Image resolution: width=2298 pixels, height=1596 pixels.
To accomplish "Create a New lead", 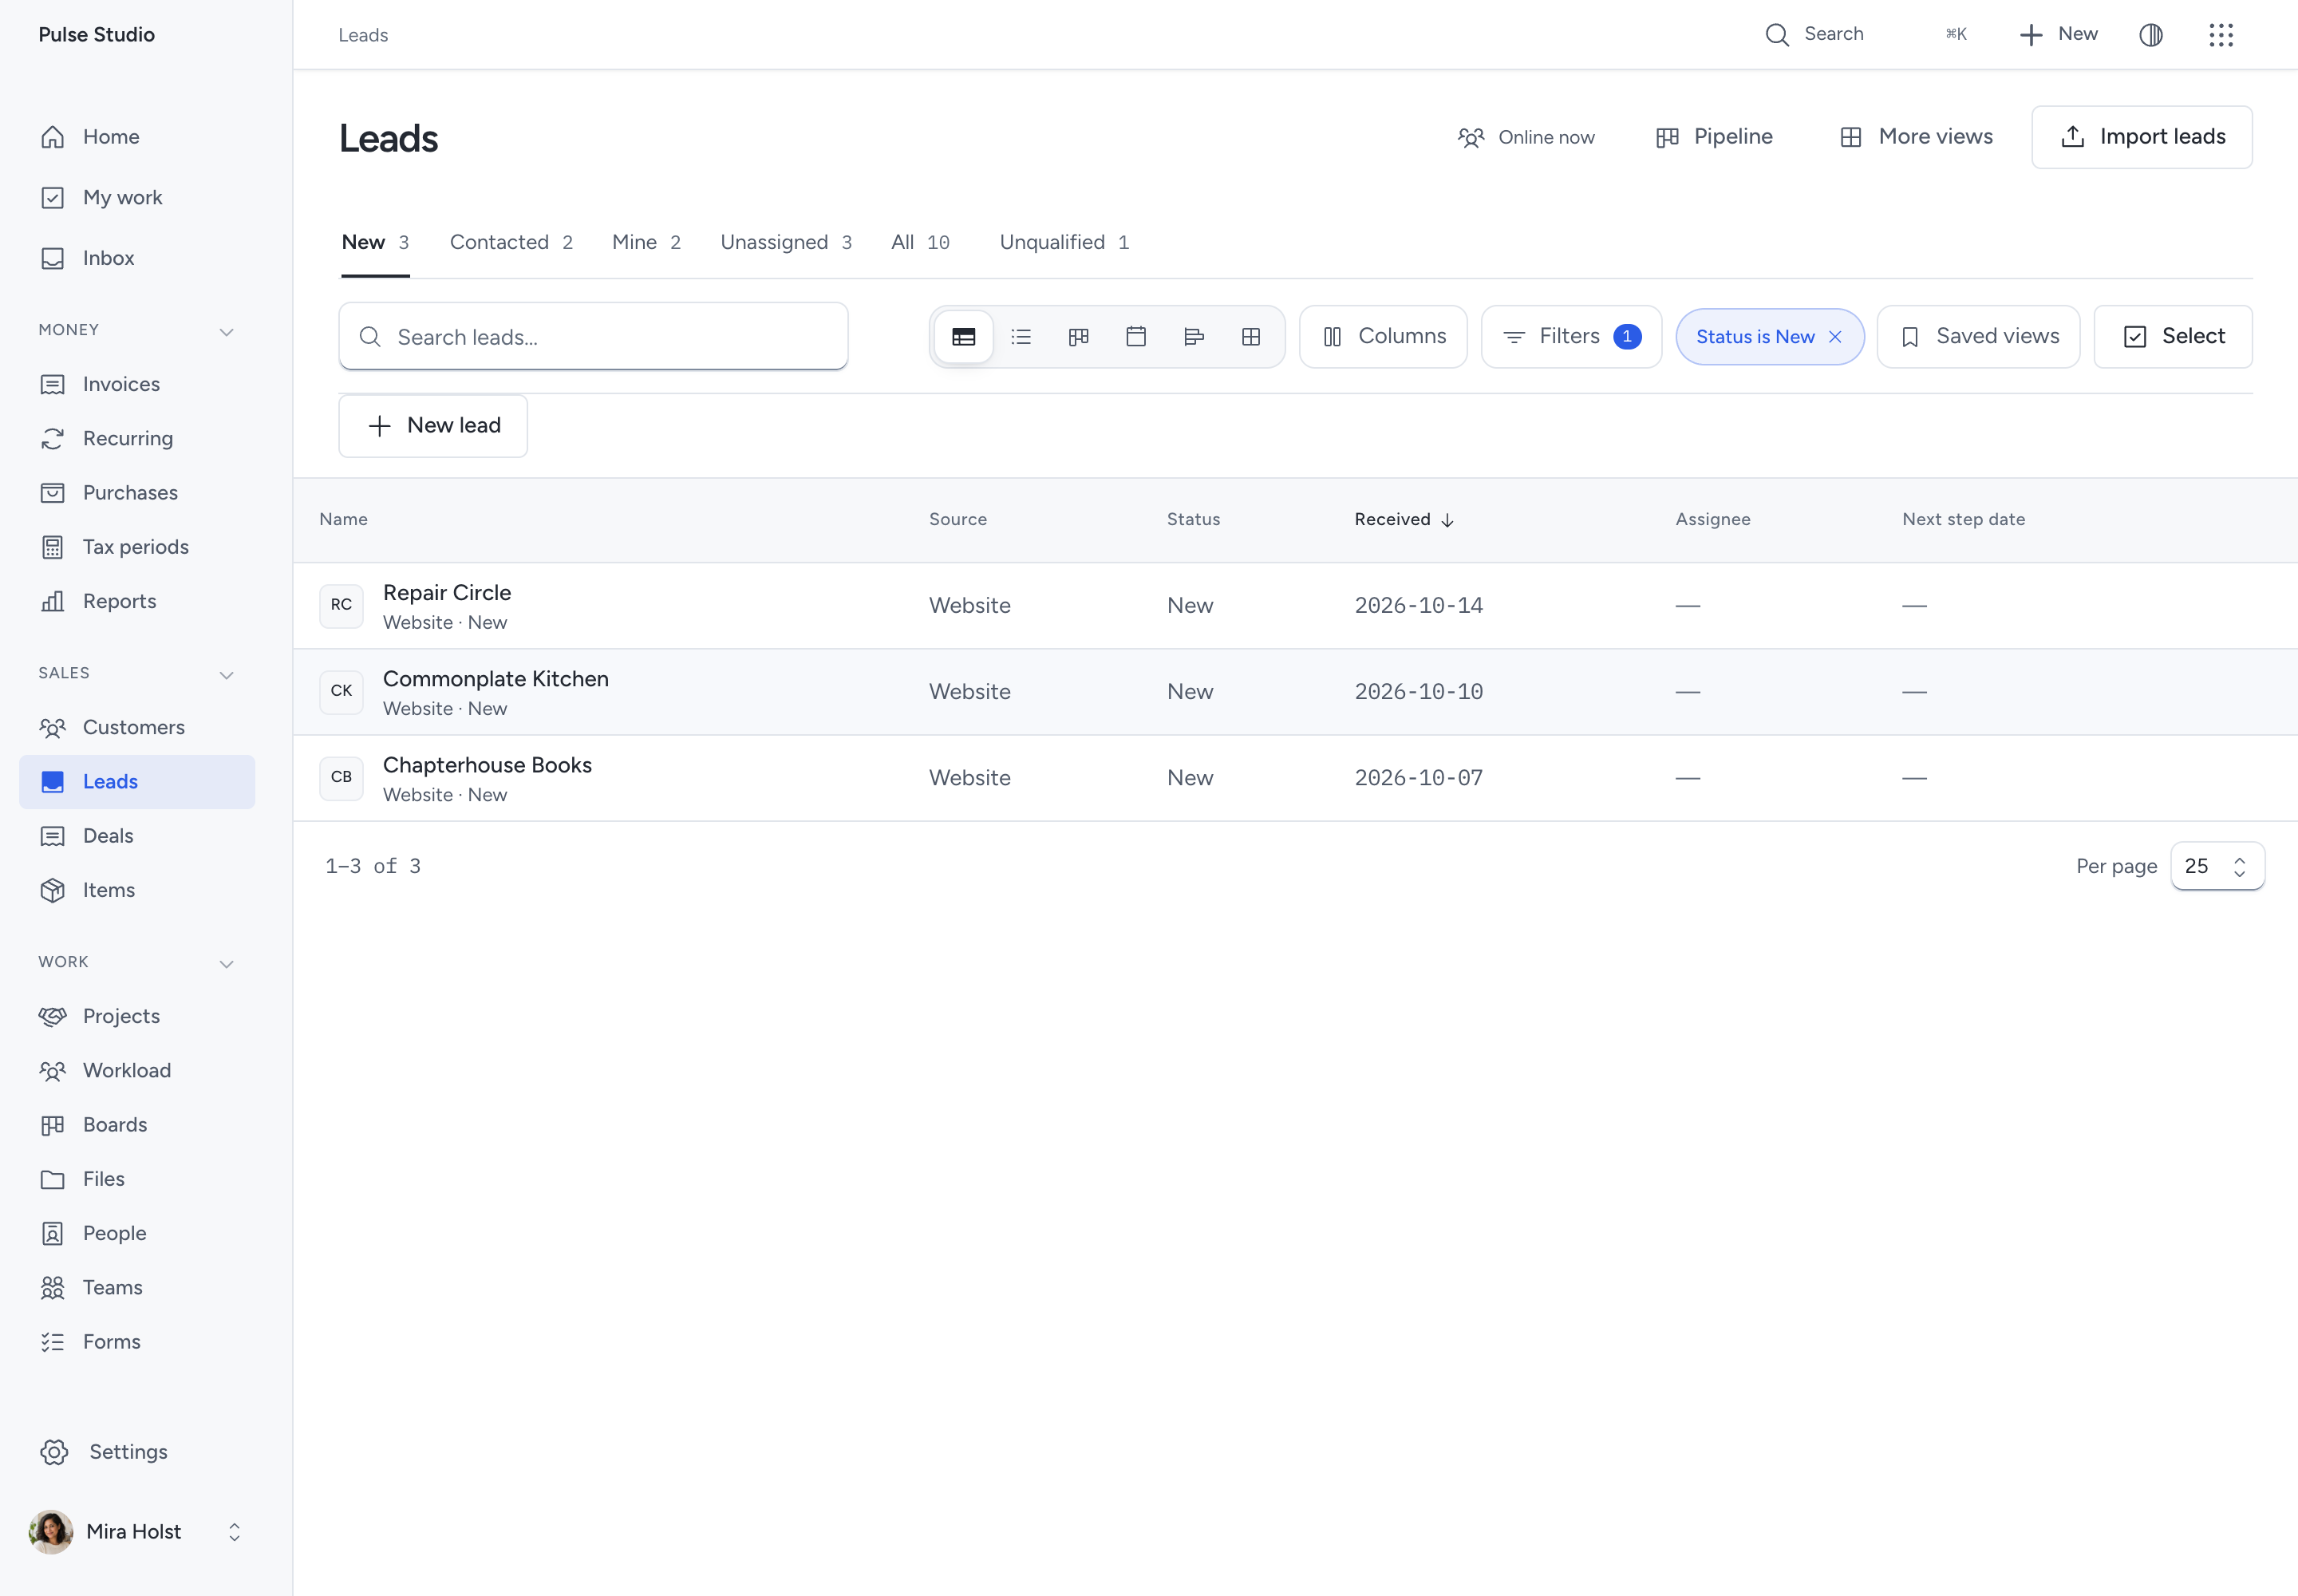I will (433, 426).
